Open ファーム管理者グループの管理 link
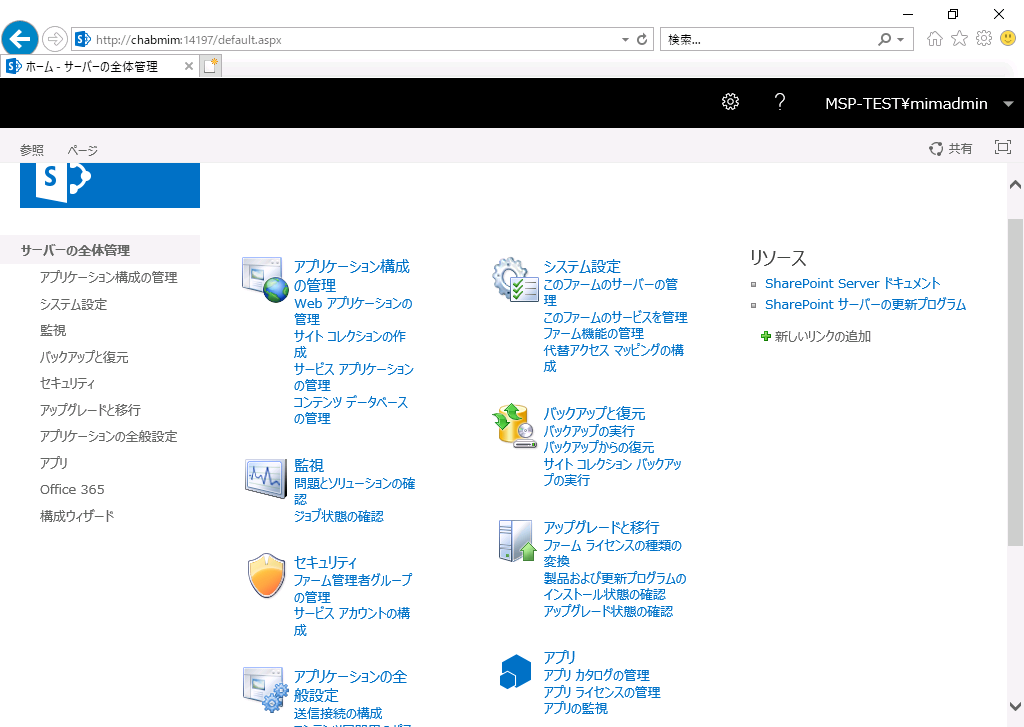 tap(353, 589)
